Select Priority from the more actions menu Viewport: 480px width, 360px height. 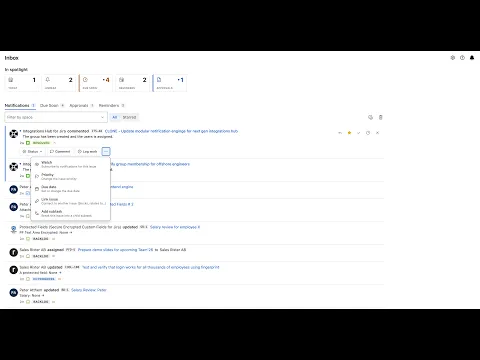[x=70, y=177]
